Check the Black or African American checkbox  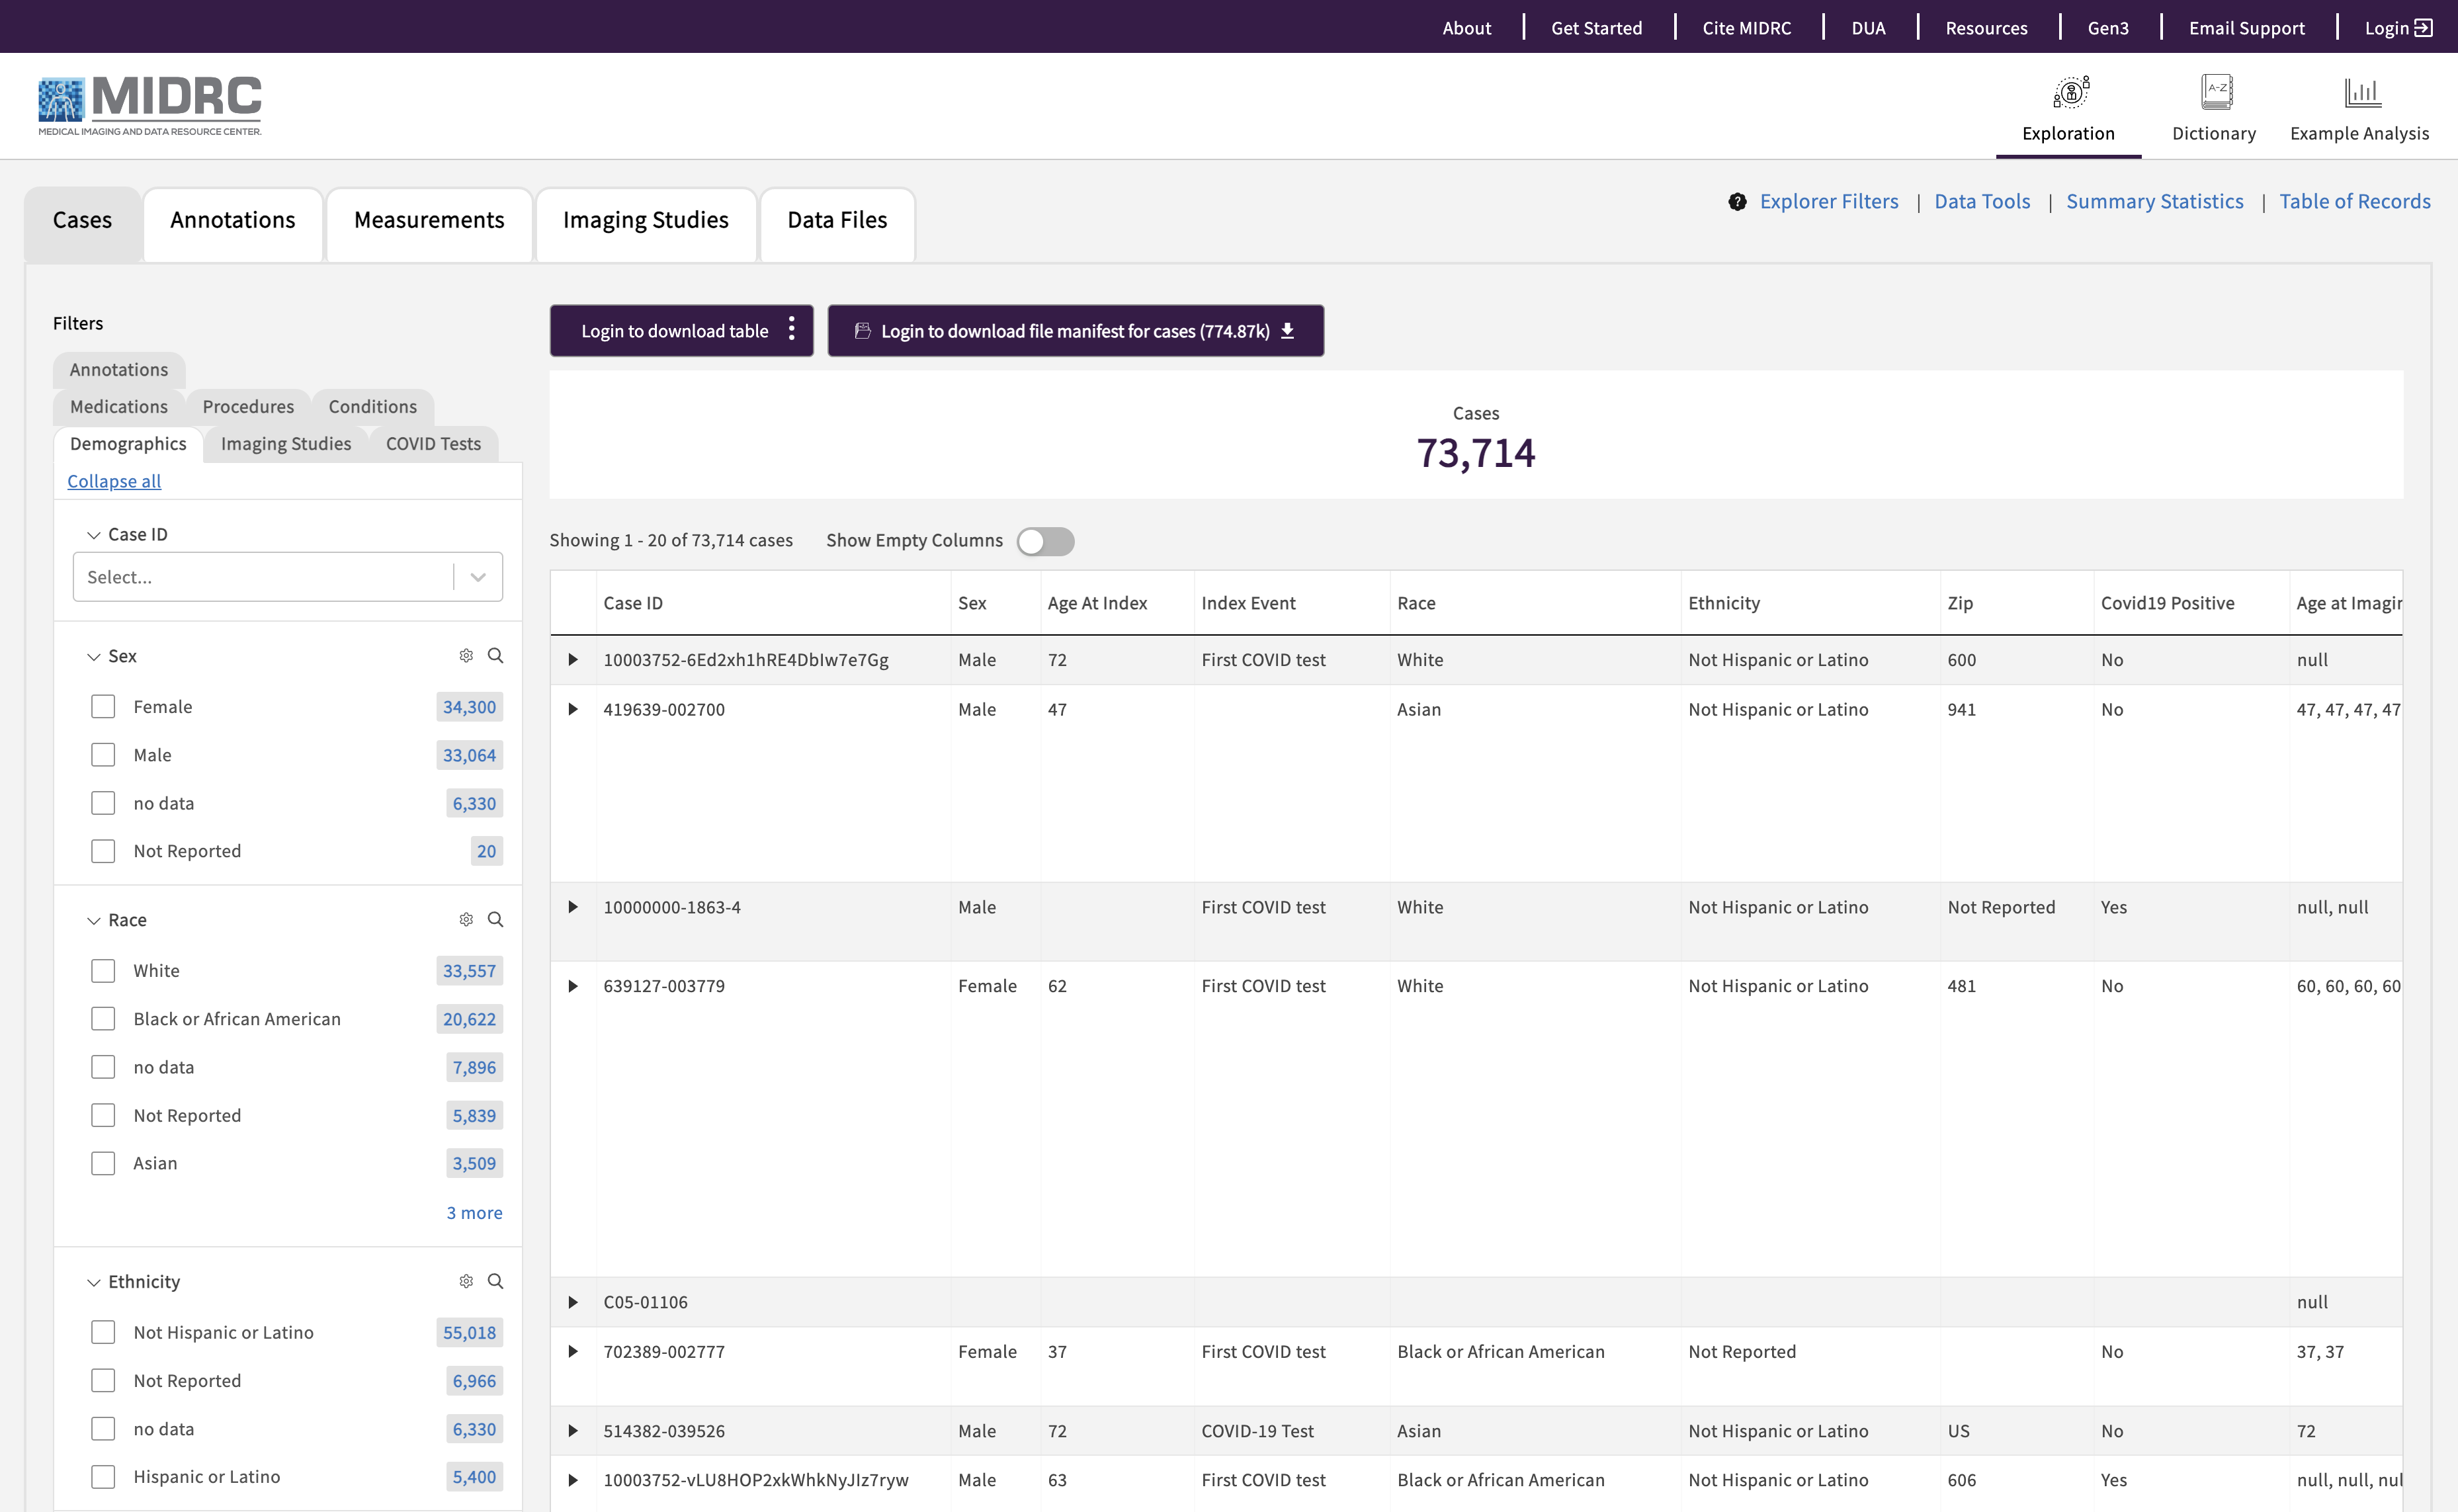click(103, 1019)
